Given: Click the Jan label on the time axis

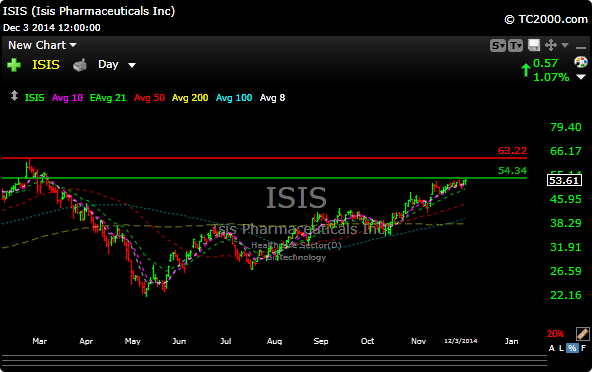Looking at the screenshot, I should [512, 341].
